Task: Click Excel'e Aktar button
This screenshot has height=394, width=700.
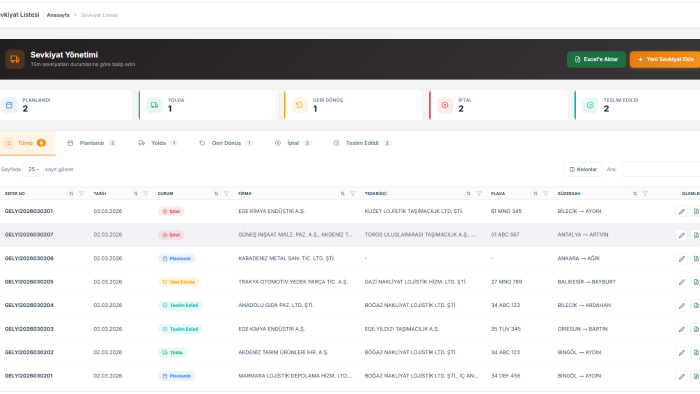Action: (x=596, y=59)
